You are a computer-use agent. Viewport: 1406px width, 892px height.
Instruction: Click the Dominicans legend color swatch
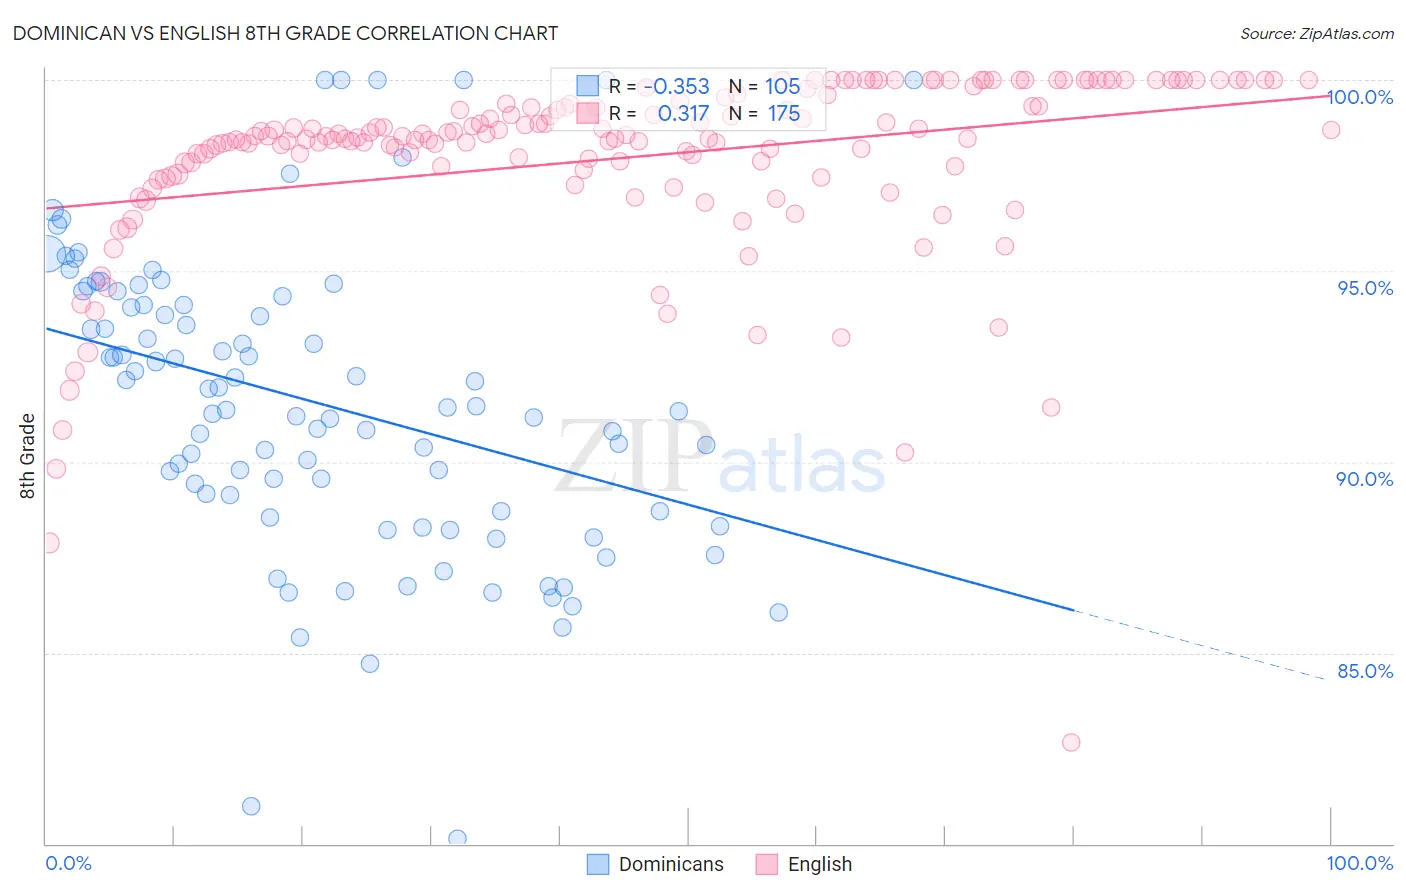click(598, 864)
